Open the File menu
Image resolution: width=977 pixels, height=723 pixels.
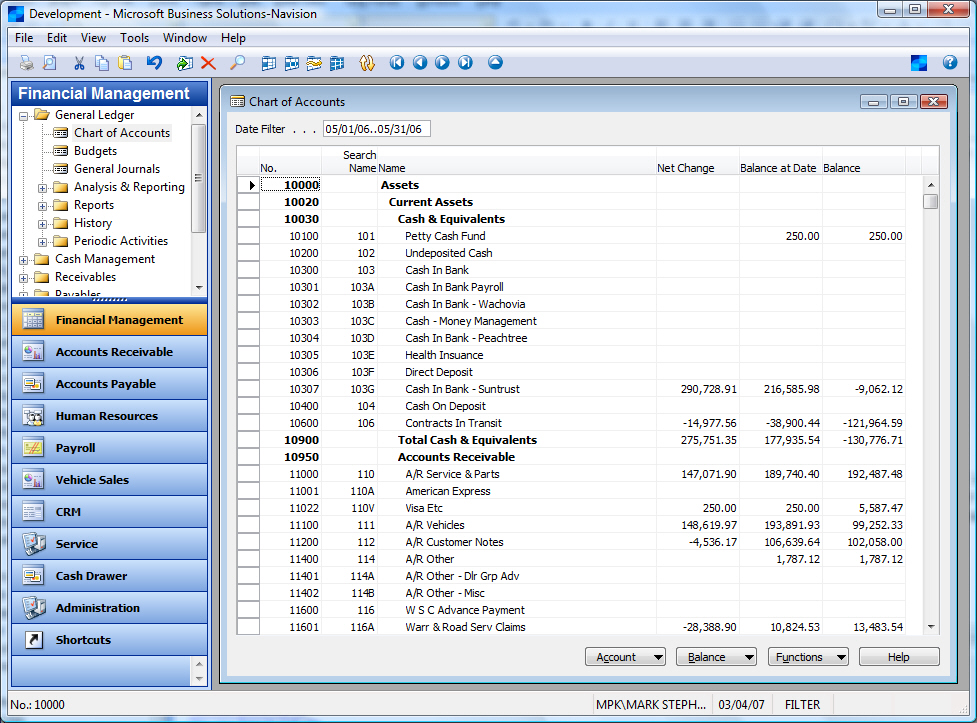point(24,38)
